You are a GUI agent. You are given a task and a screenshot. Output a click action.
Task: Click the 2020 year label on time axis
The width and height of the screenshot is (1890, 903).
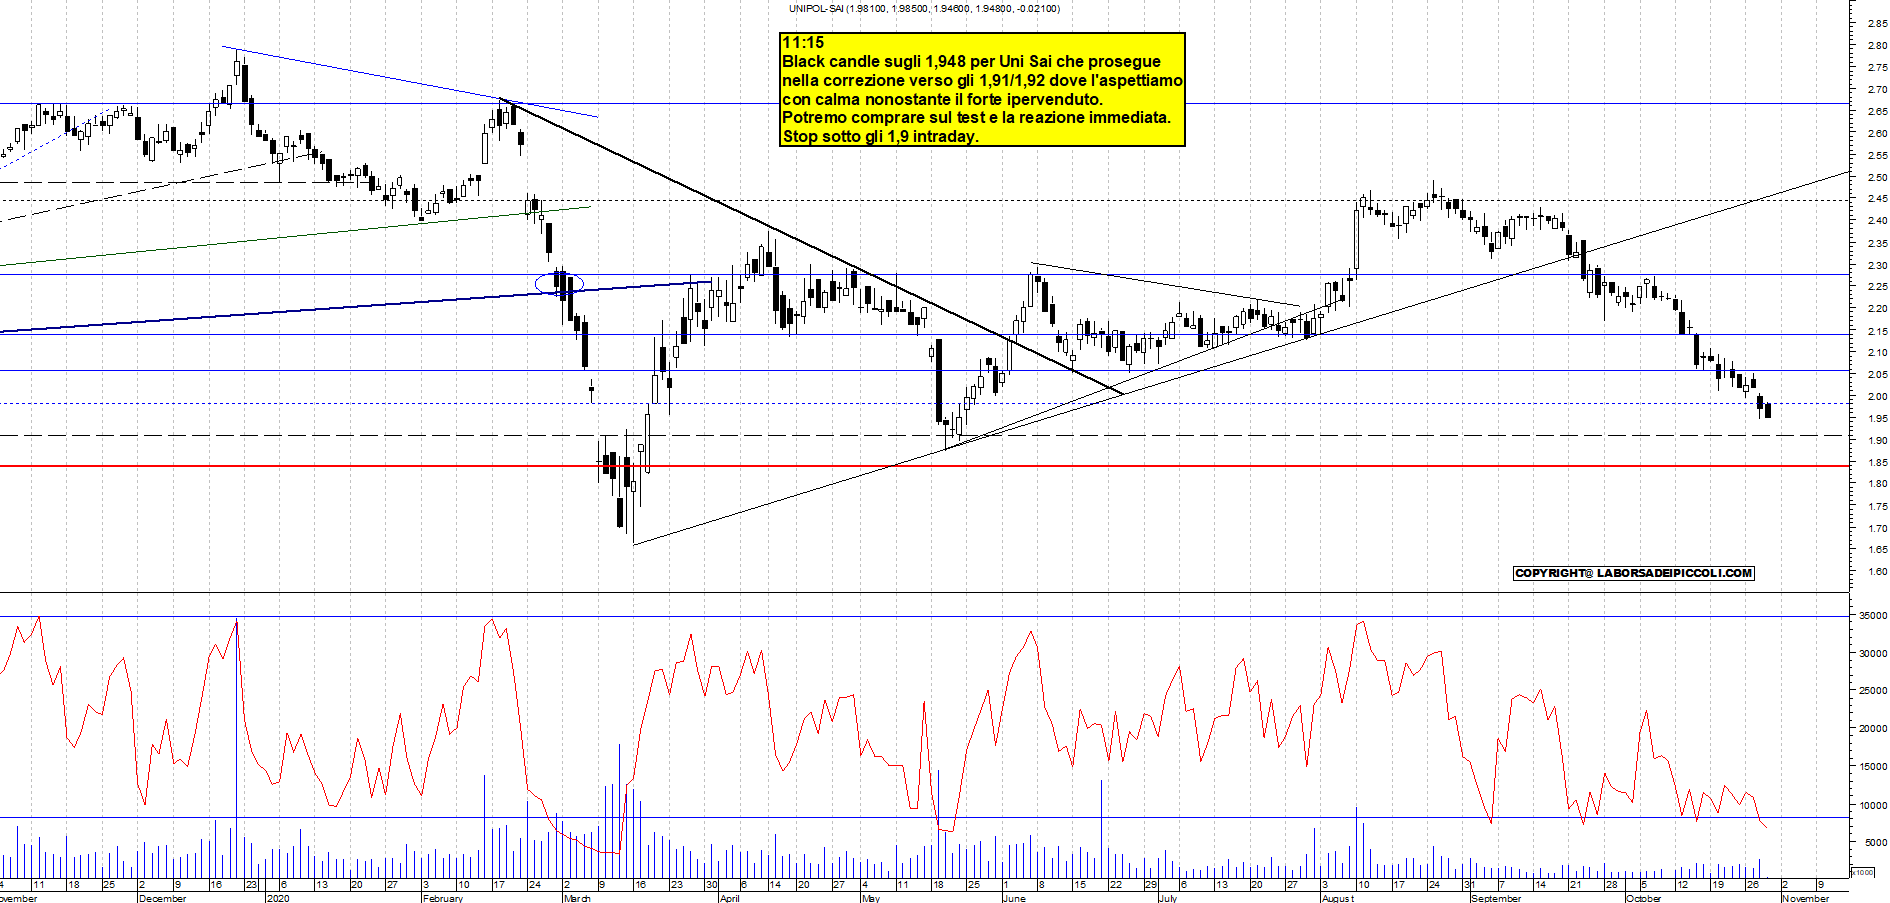click(278, 898)
